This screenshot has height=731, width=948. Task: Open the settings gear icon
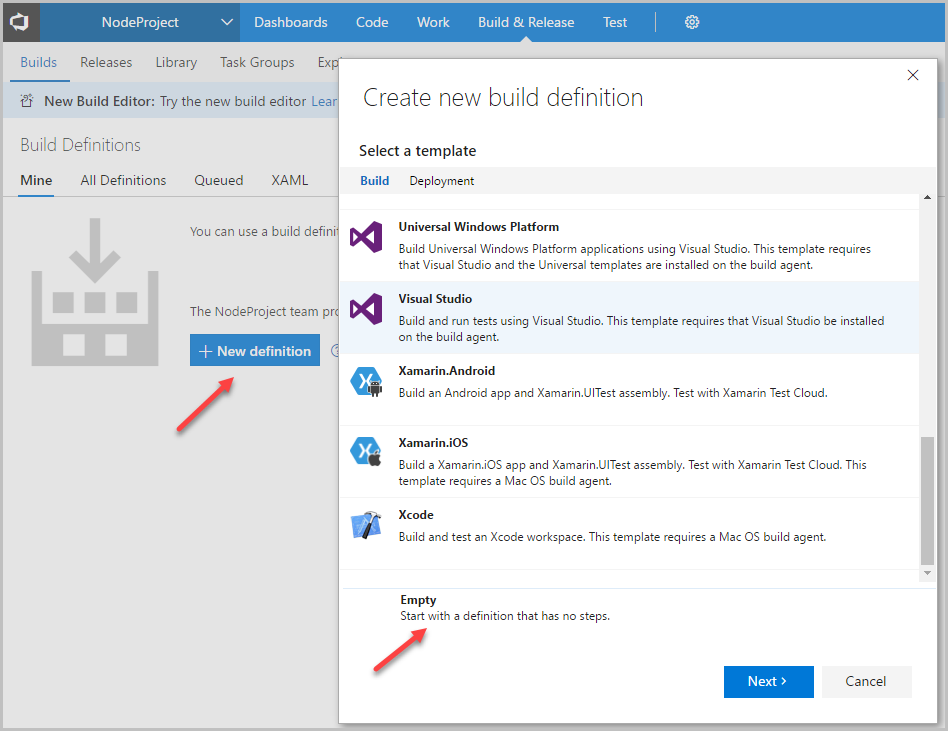click(x=692, y=22)
